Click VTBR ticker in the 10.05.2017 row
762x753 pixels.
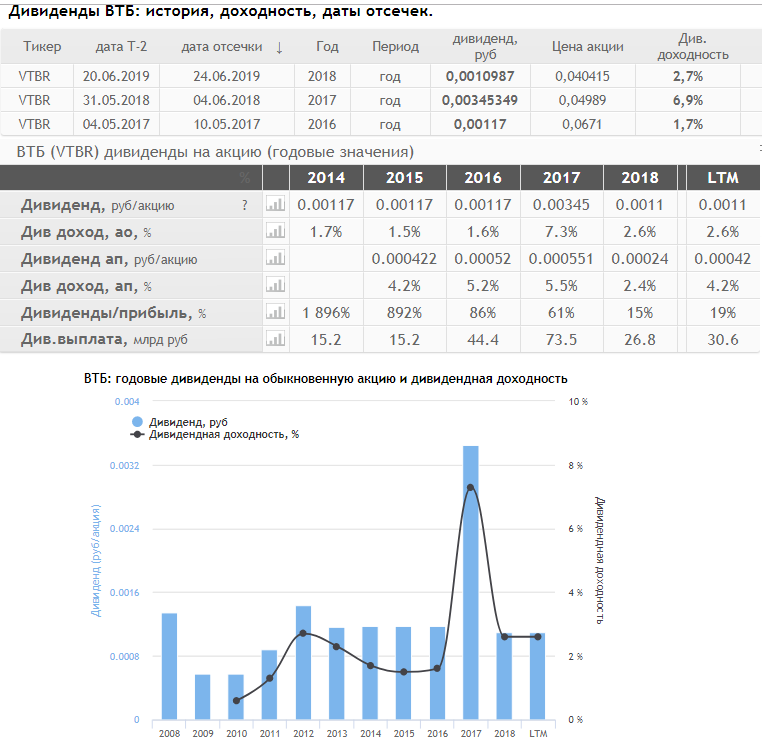coord(34,124)
